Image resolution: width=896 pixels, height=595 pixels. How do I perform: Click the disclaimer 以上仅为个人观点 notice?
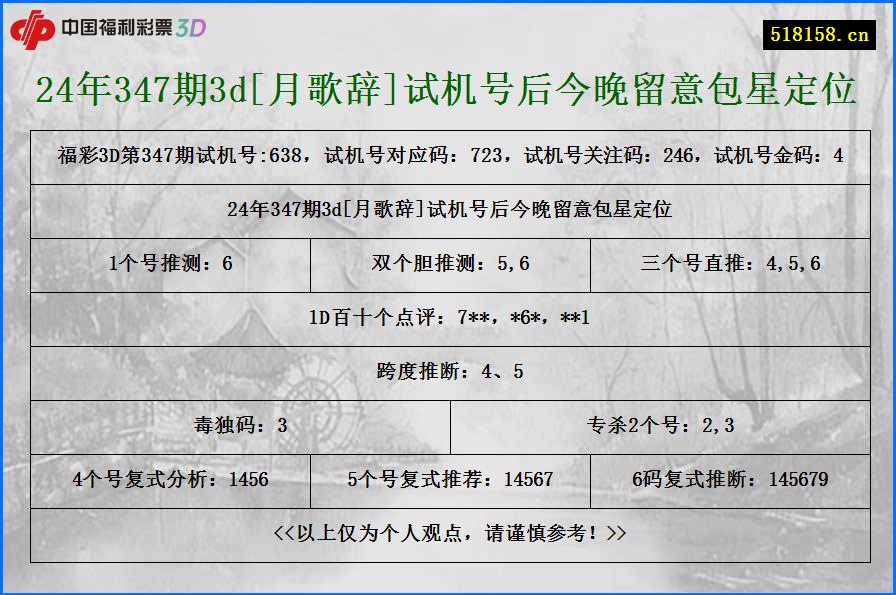[x=448, y=534]
